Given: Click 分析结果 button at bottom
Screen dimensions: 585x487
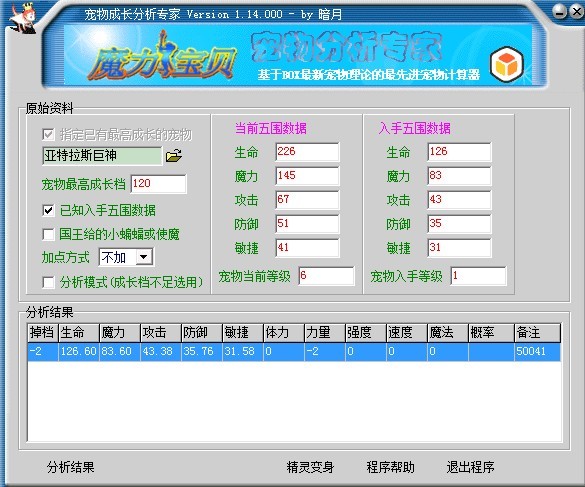Looking at the screenshot, I should [71, 467].
